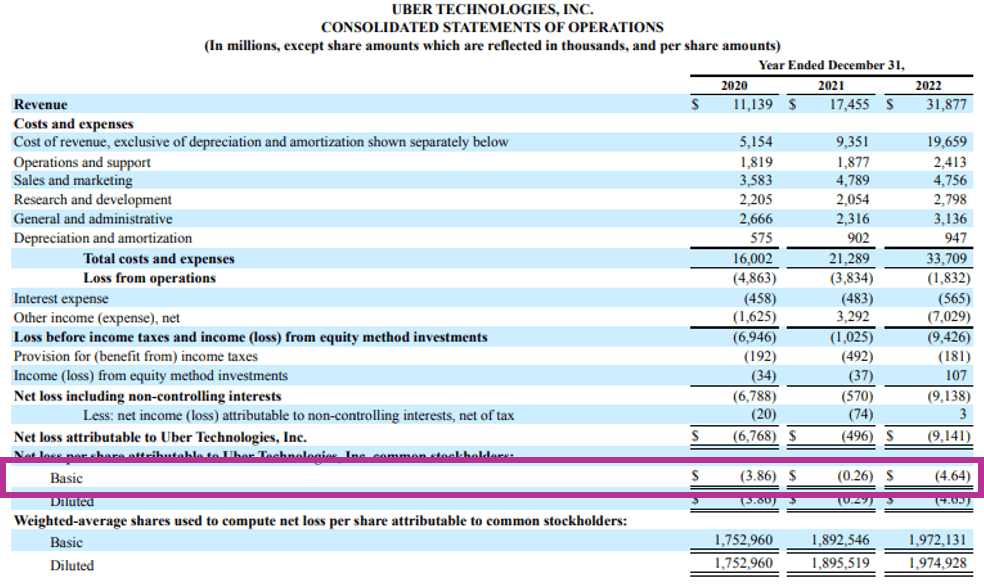The image size is (984, 587).
Task: Select Other income (expense), net label
Action: [x=97, y=318]
